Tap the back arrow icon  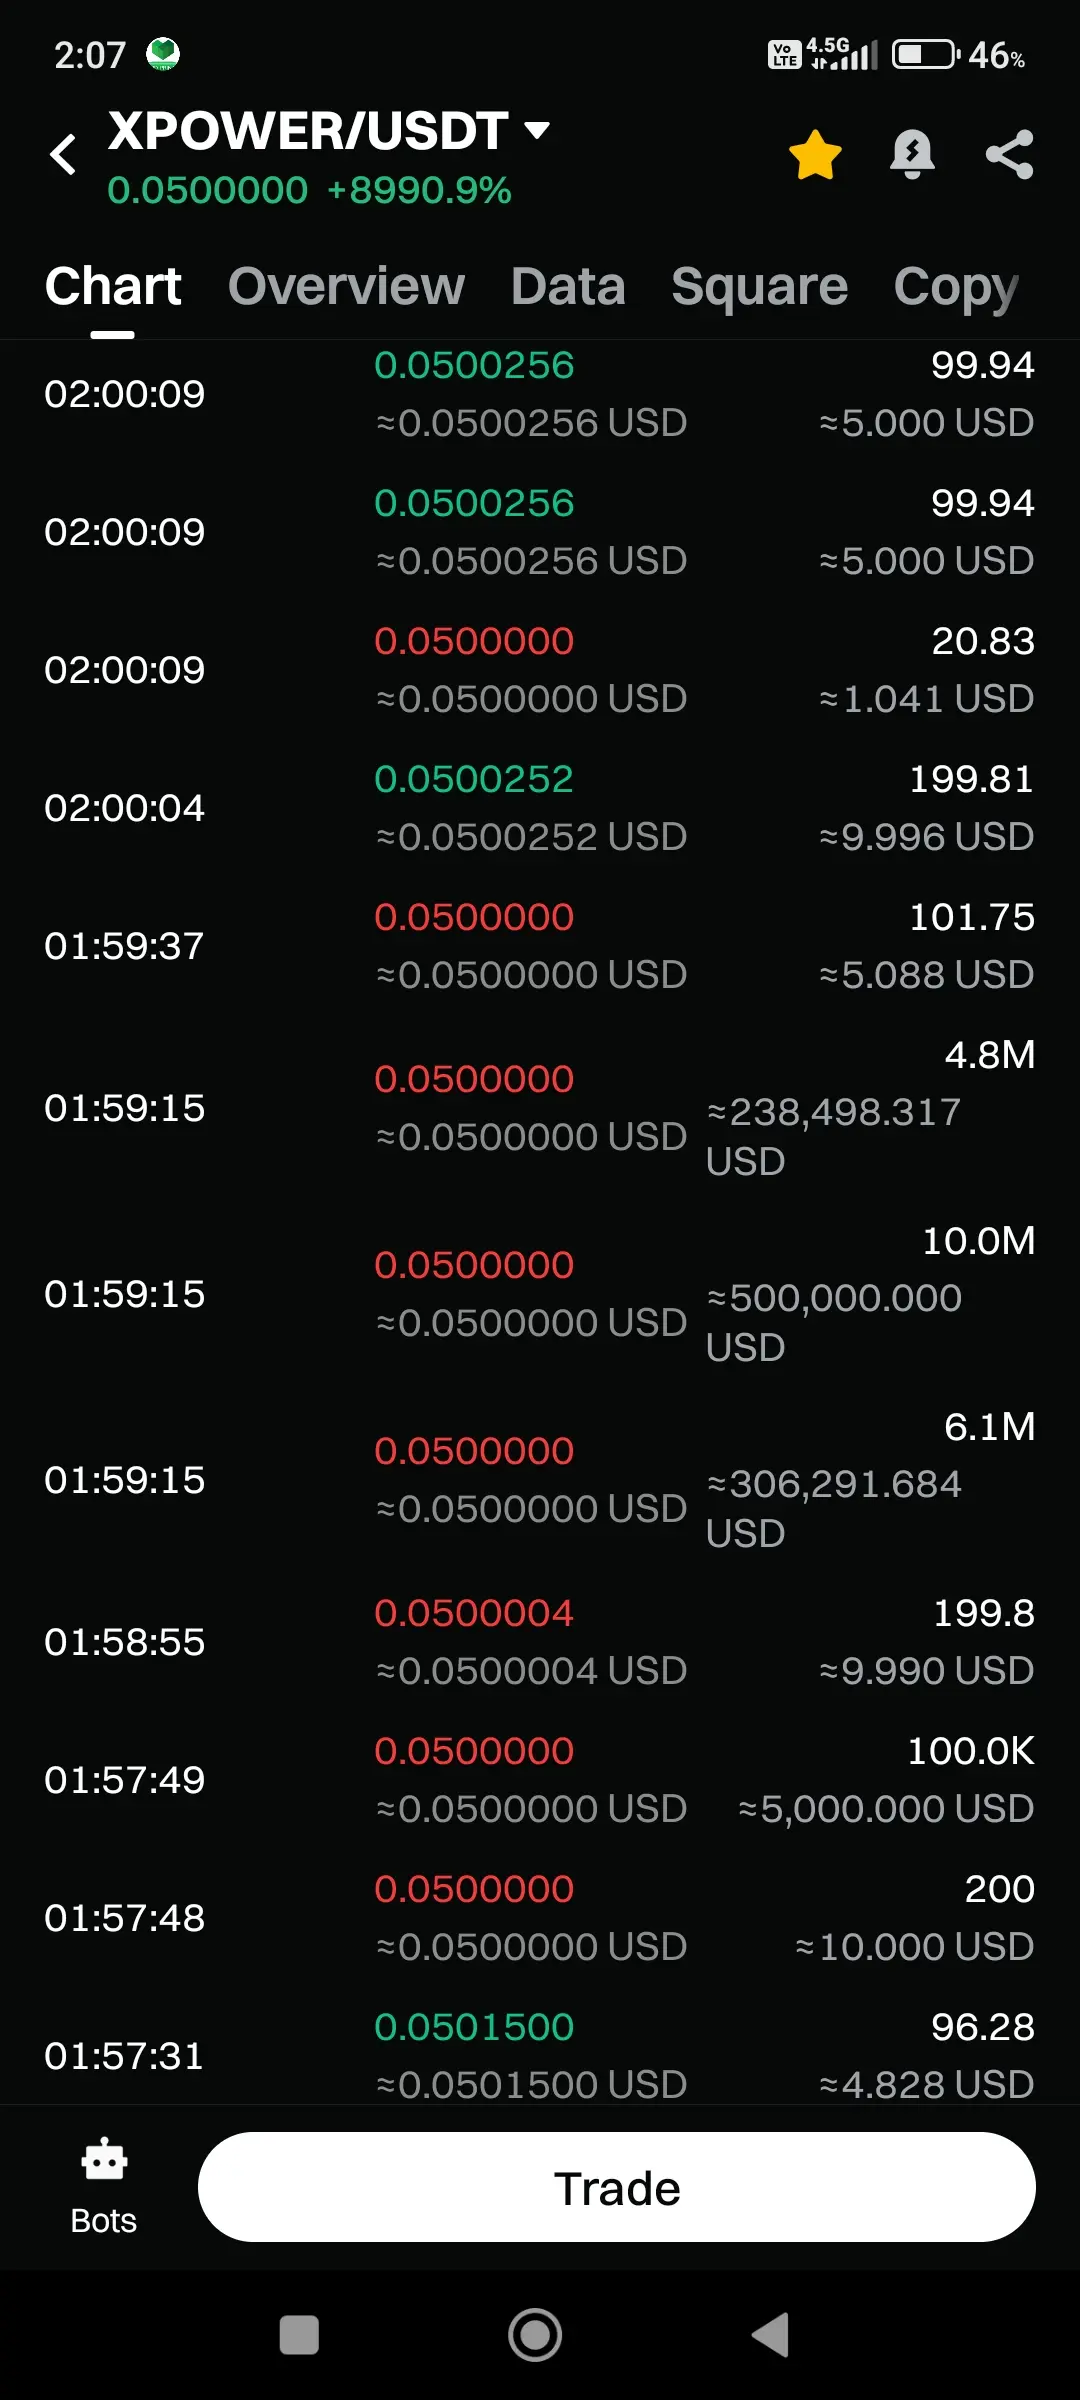pyautogui.click(x=63, y=154)
